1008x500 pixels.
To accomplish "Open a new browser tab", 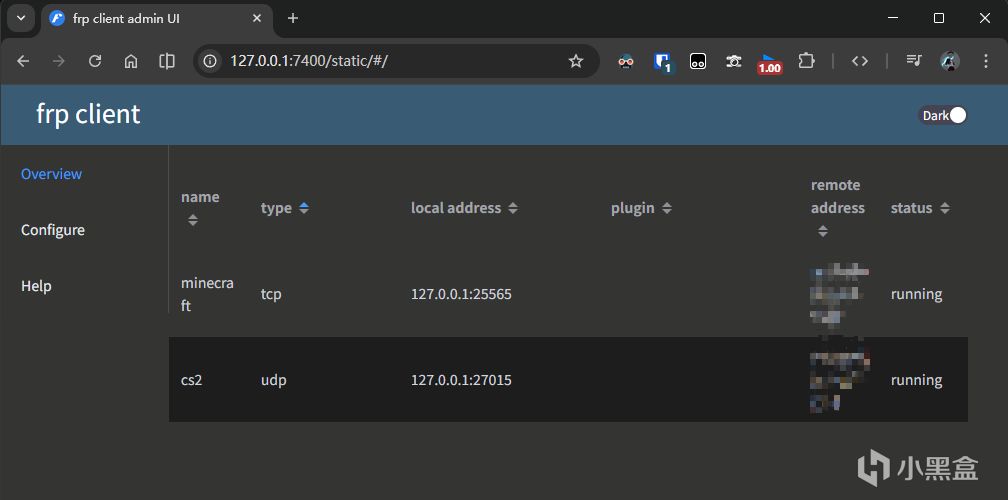I will point(293,19).
